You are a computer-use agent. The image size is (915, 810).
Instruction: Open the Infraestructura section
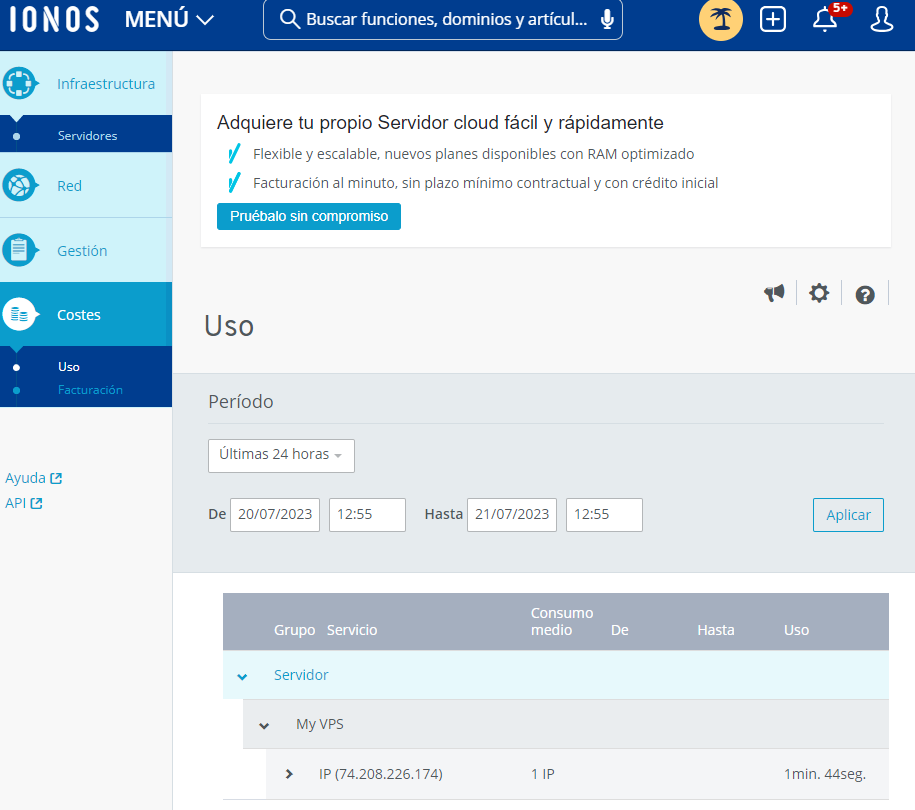(x=106, y=84)
